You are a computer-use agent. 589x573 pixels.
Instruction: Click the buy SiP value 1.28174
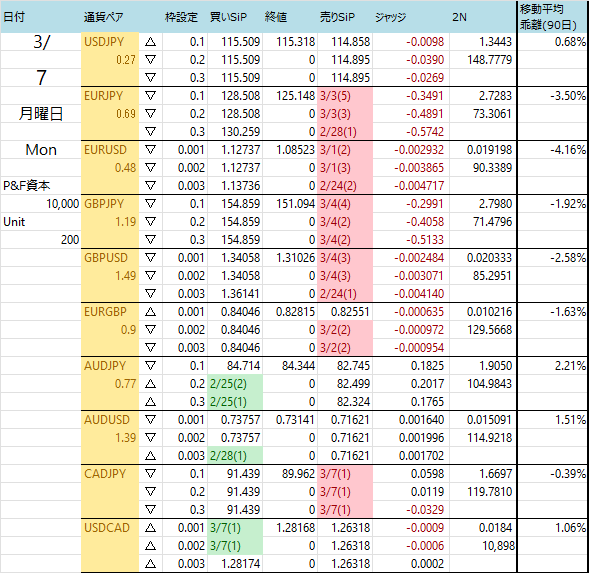(x=240, y=564)
